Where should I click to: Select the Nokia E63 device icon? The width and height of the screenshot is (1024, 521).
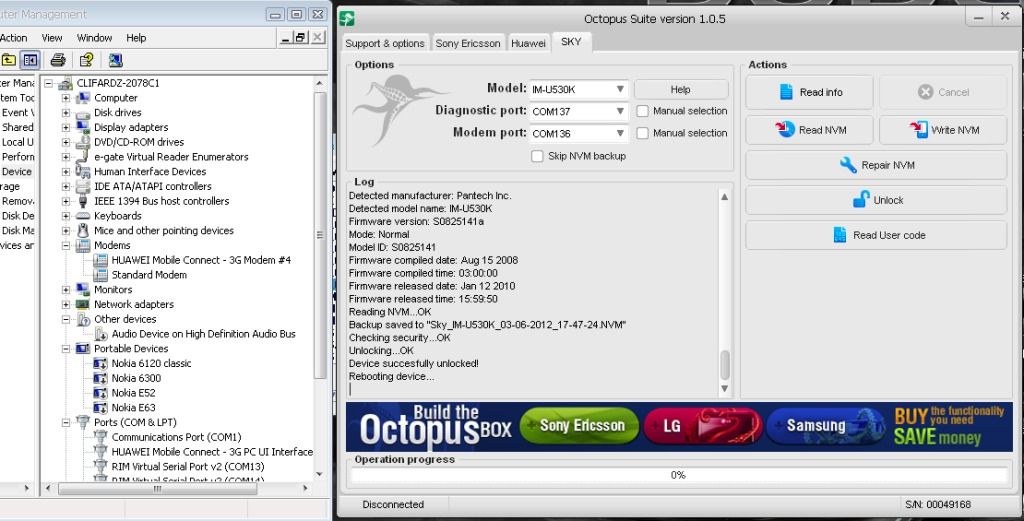click(x=101, y=408)
